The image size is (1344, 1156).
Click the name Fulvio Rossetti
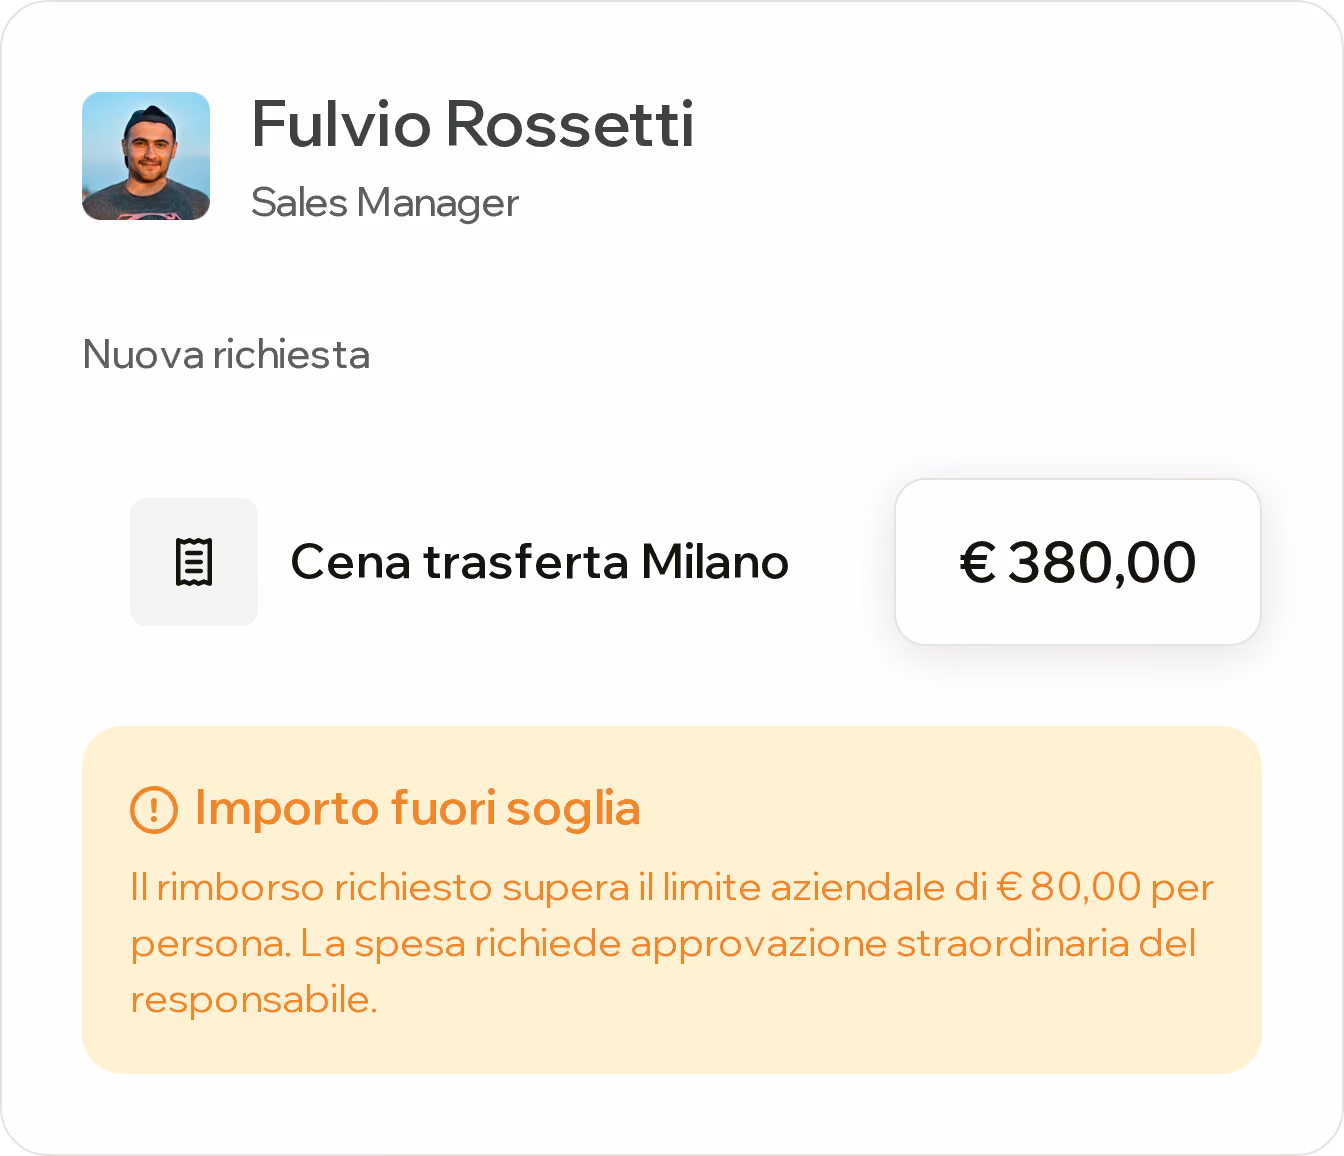(x=472, y=125)
